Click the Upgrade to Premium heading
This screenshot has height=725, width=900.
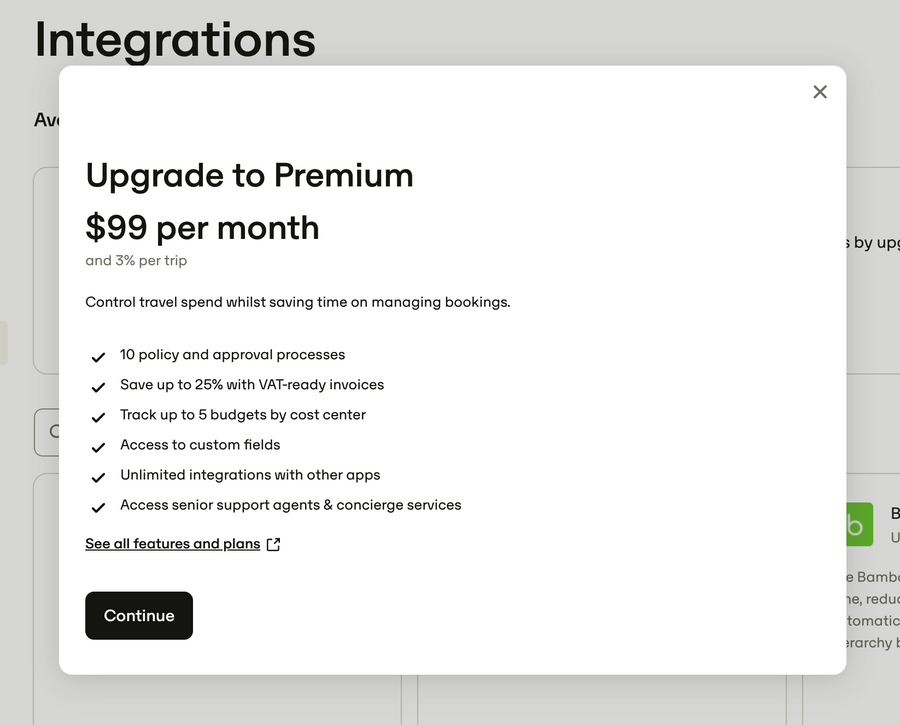tap(249, 175)
